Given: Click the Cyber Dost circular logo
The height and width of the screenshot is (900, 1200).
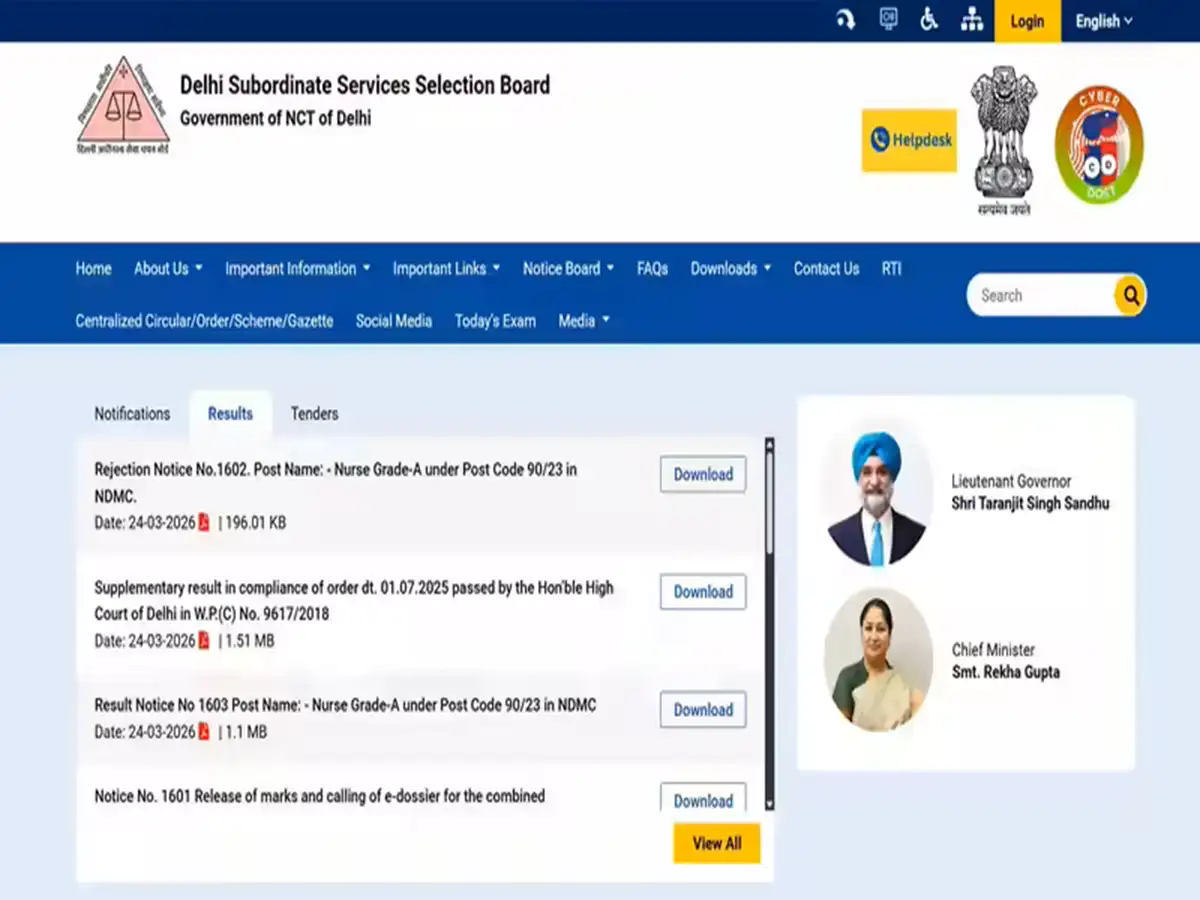Looking at the screenshot, I should point(1099,145).
